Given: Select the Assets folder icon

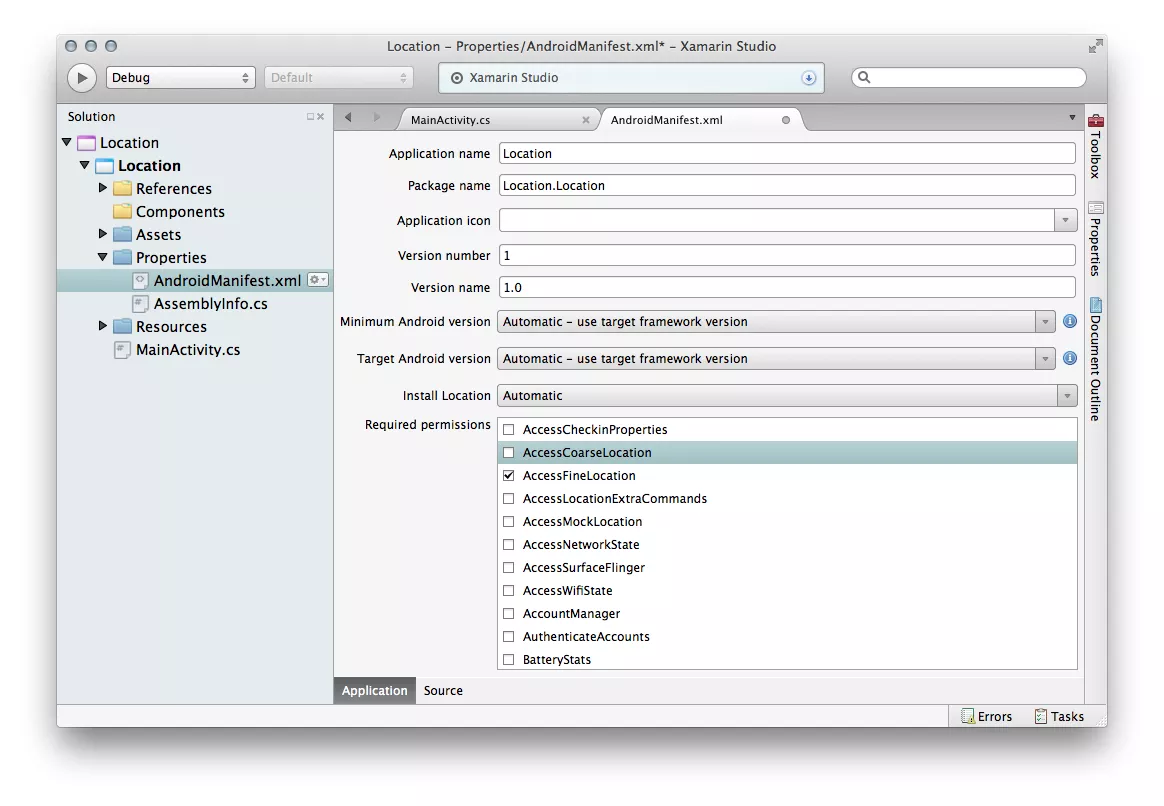Looking at the screenshot, I should (122, 235).
